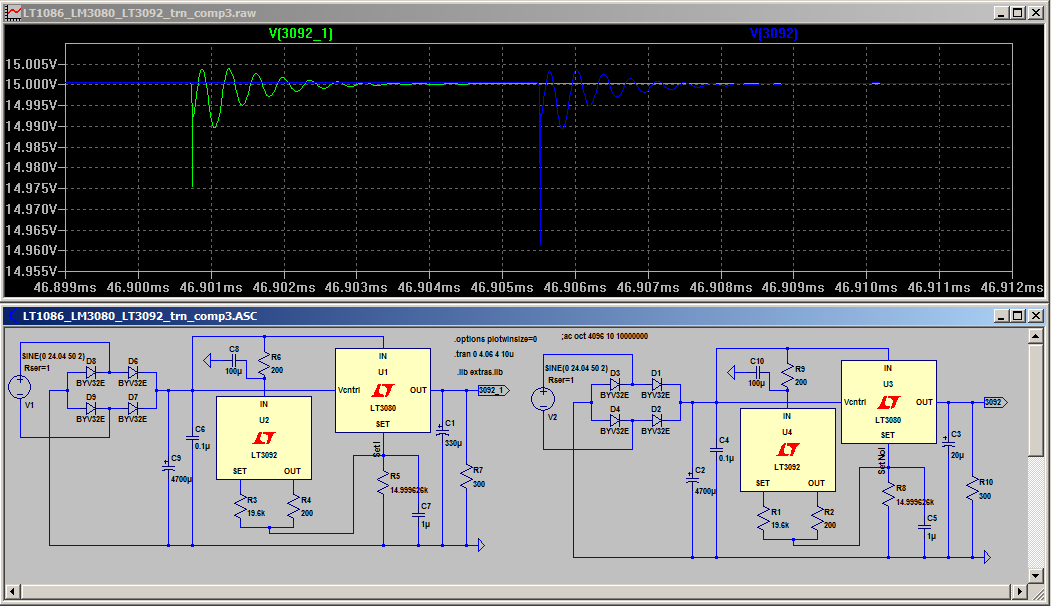Open the schematic window's title bar icon
Viewport: 1051px width, 606px height.
click(13, 316)
